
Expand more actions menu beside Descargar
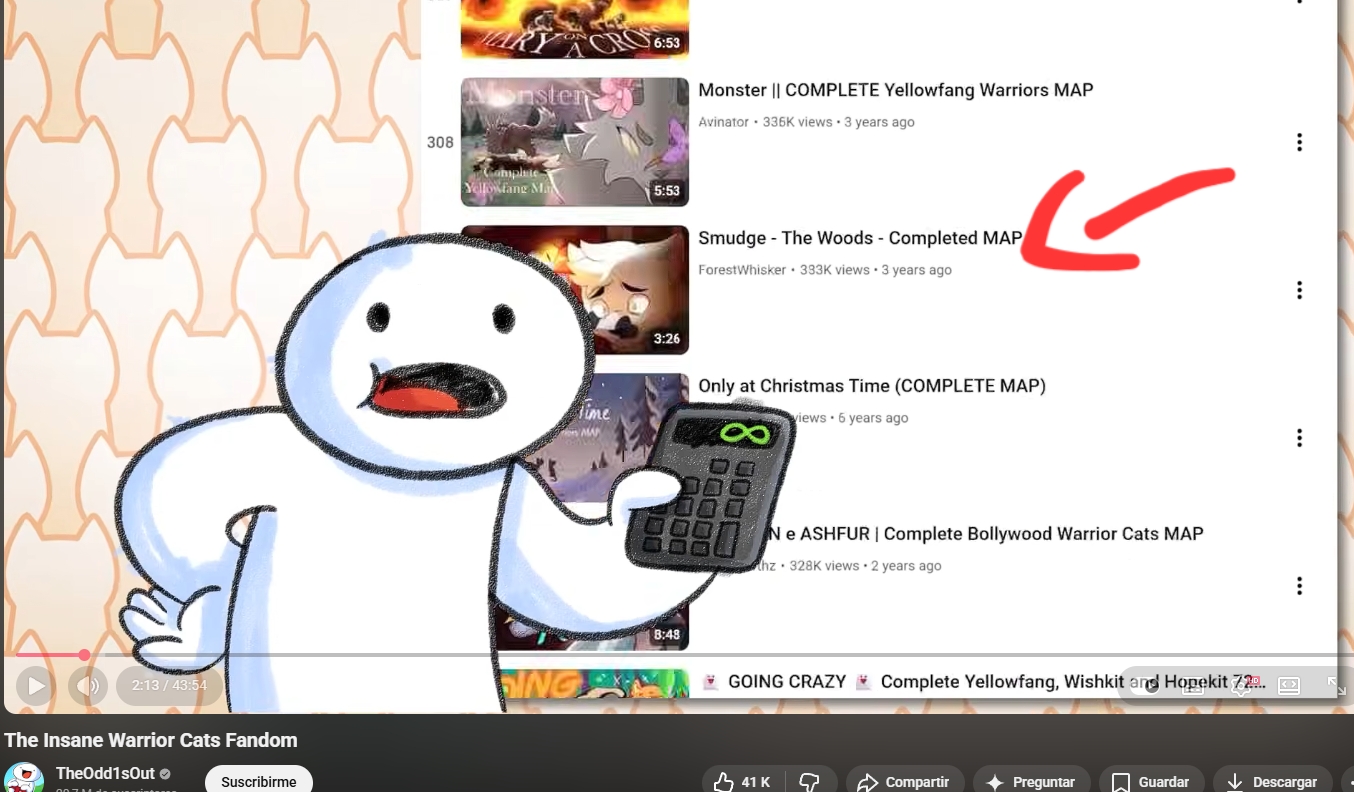tap(1348, 782)
